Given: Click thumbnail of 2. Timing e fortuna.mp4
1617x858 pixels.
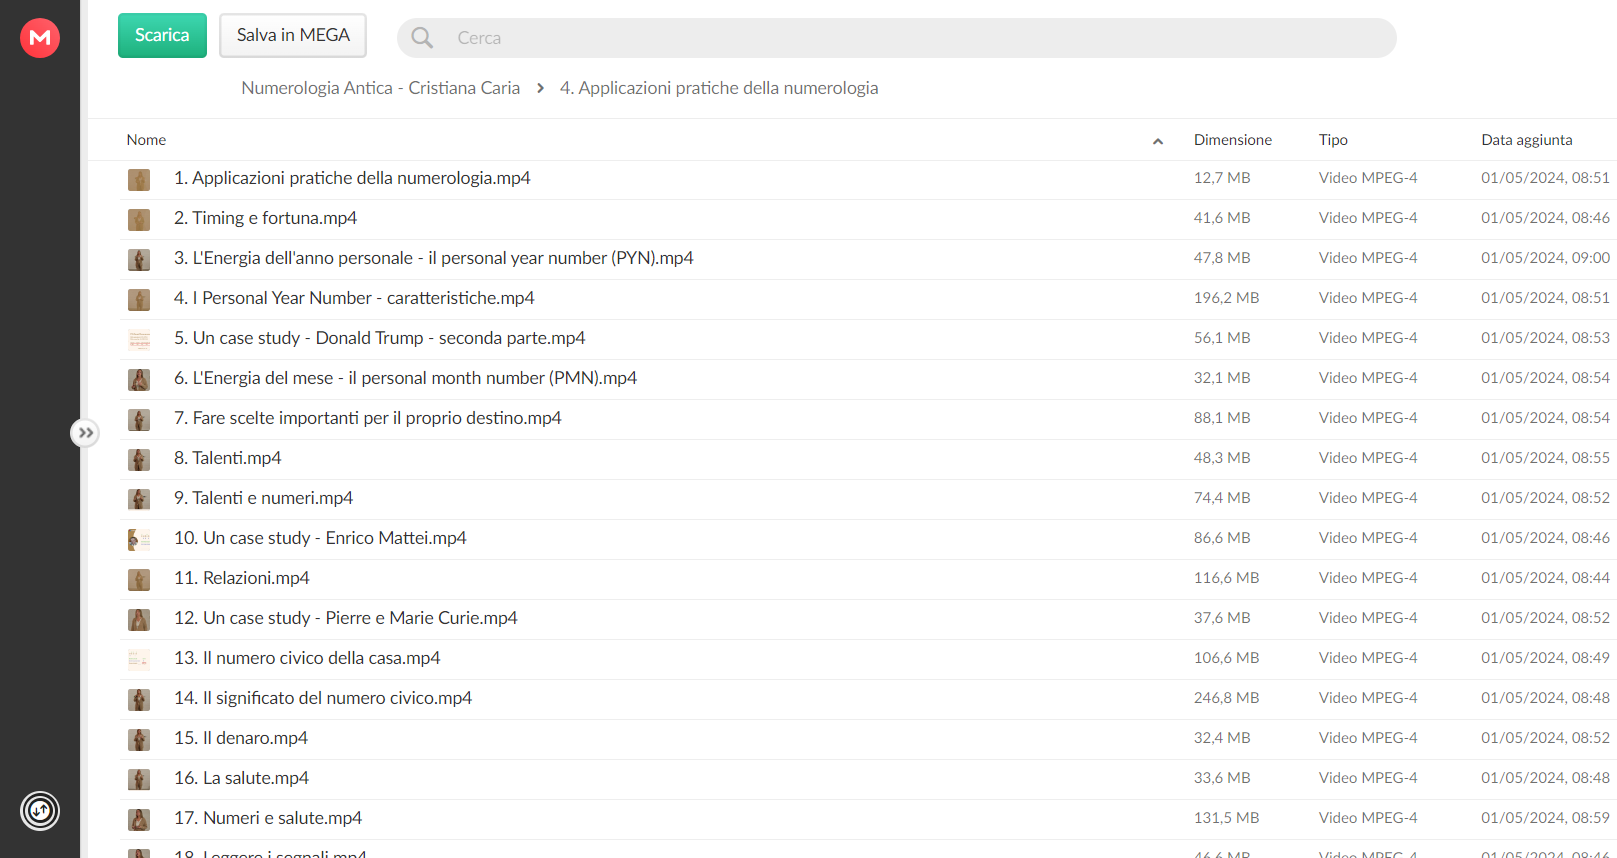Looking at the screenshot, I should 139,219.
